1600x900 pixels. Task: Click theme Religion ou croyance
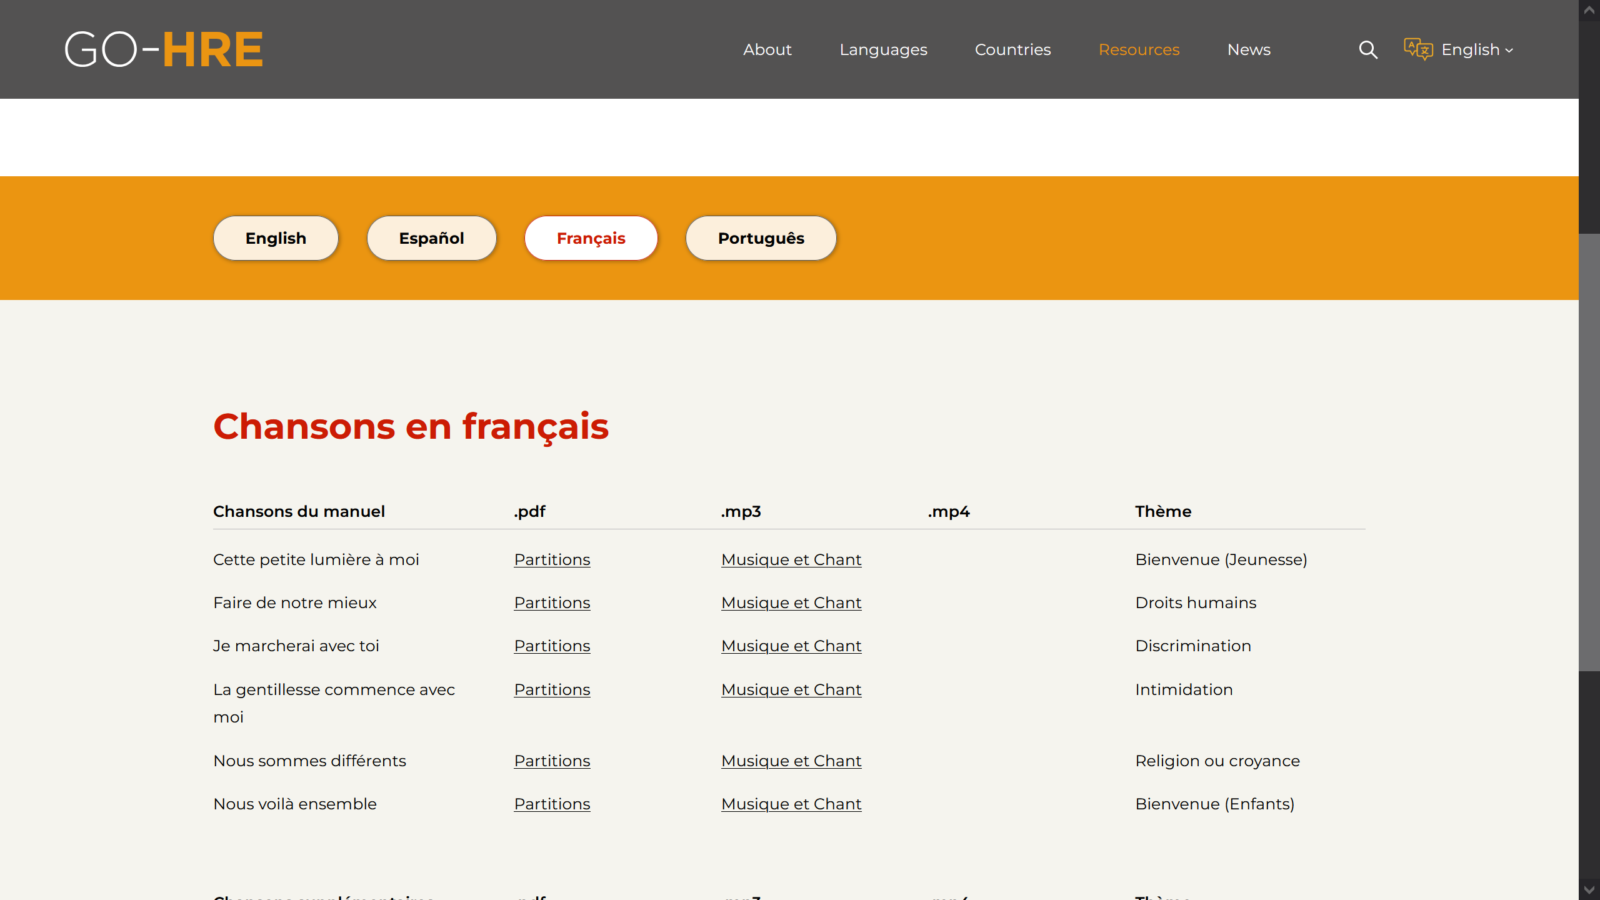coord(1218,761)
